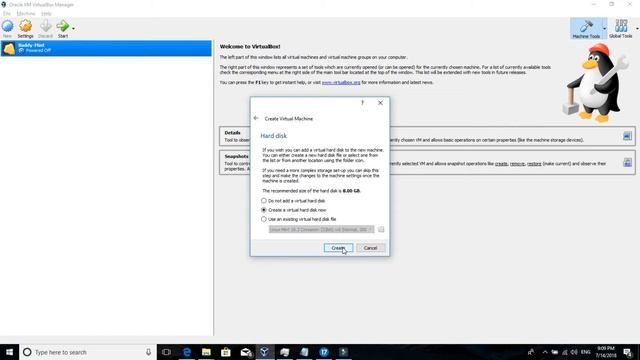Follow the www.virtualbox.org link
Screen dimensions: 640x360
(341, 82)
